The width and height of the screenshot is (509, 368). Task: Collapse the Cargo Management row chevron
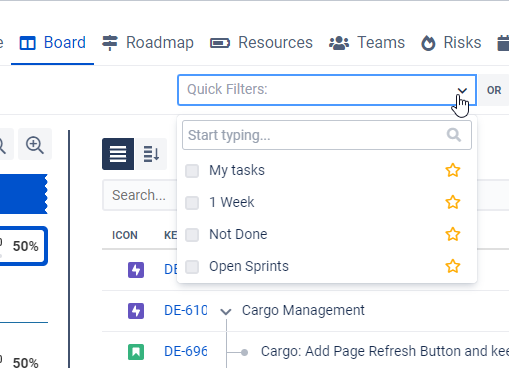click(x=226, y=311)
